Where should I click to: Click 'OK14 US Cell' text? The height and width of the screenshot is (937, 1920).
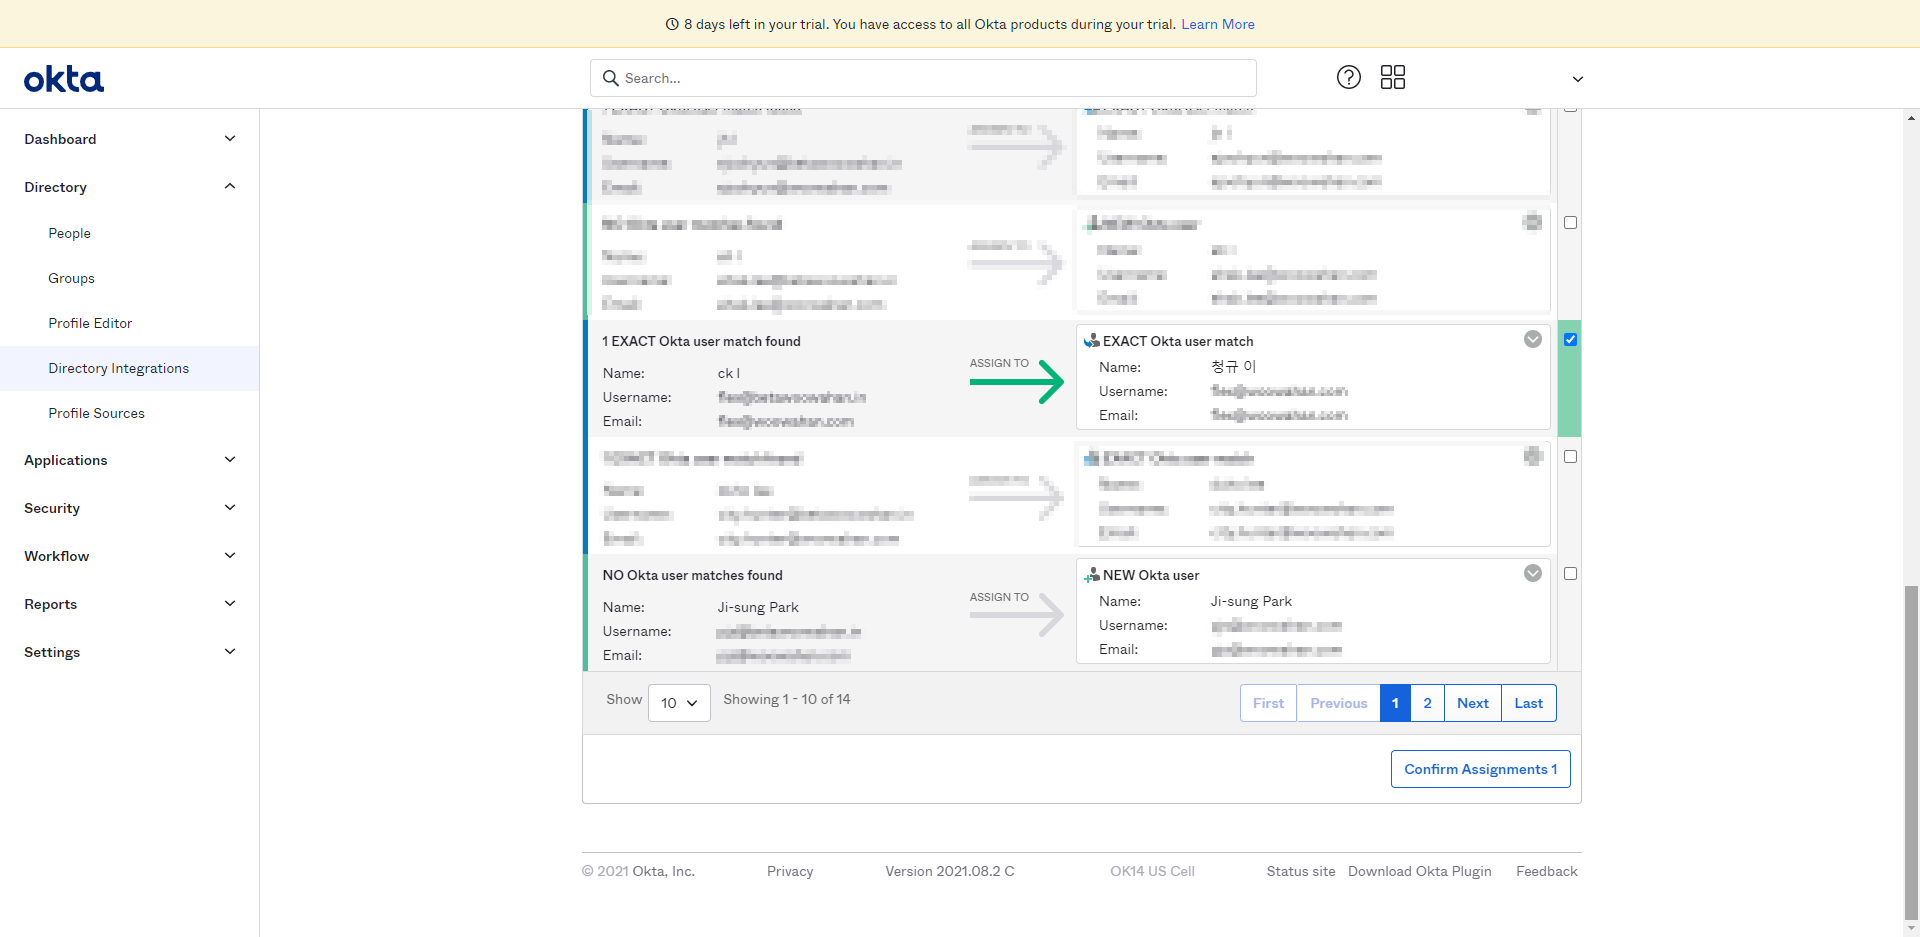[1152, 871]
